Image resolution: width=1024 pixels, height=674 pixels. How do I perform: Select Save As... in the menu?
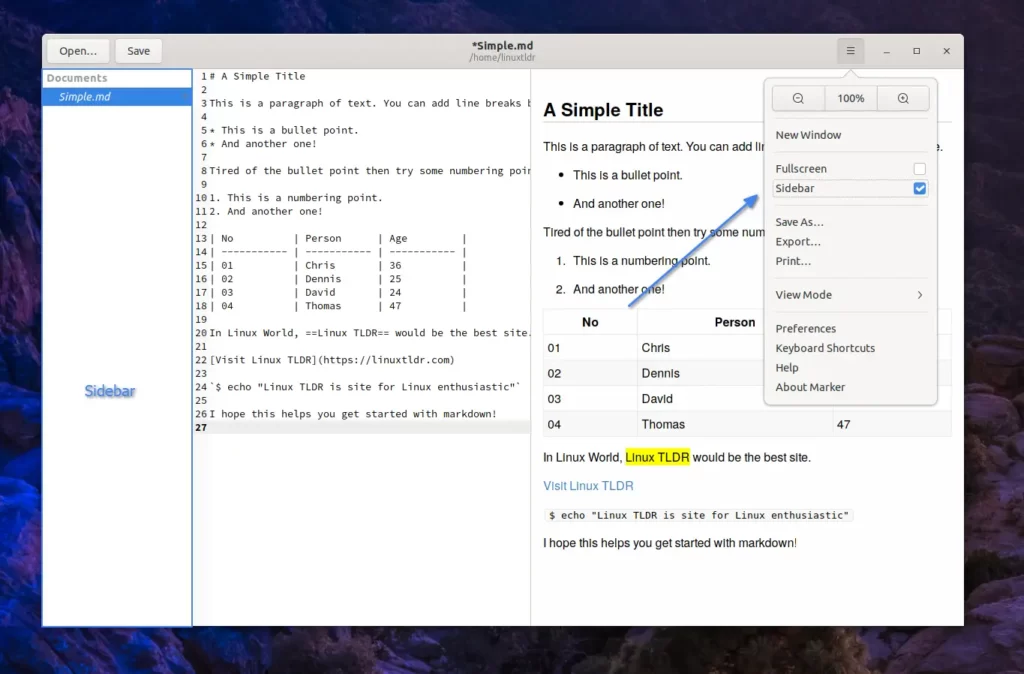click(850, 222)
